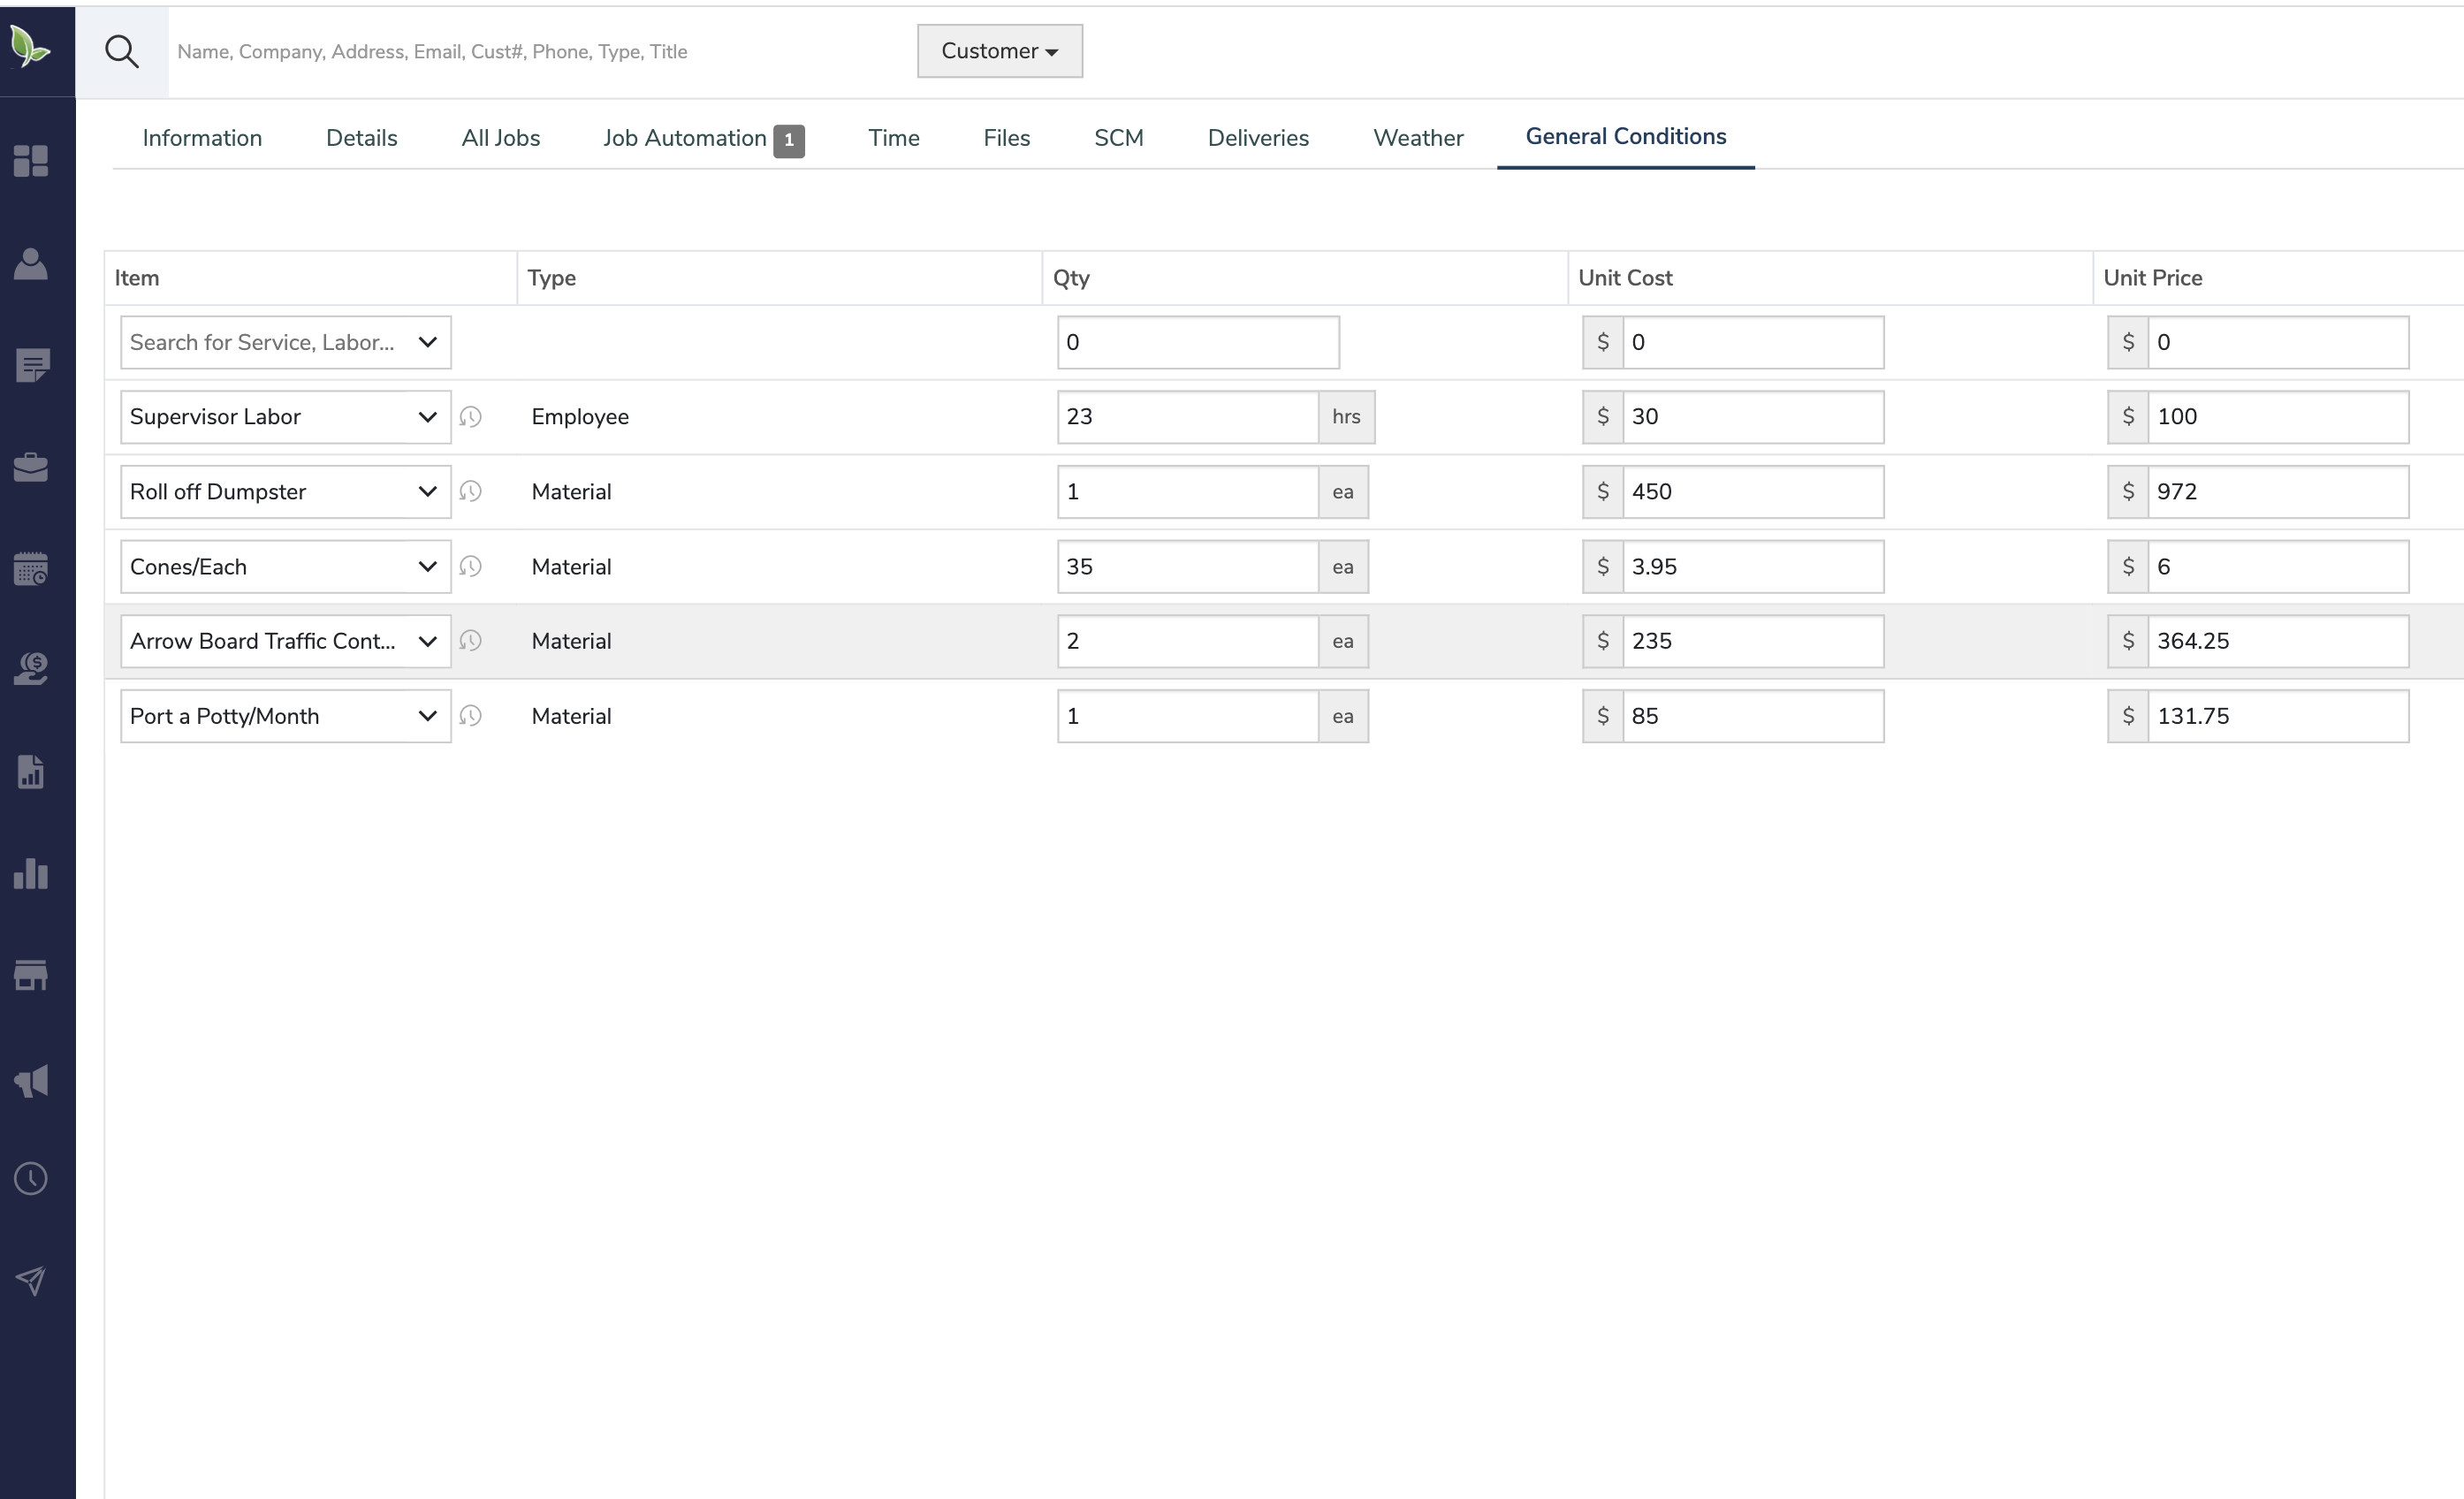2464x1499 pixels.
Task: Click the Port a Potty quantity field
Action: click(x=1188, y=716)
